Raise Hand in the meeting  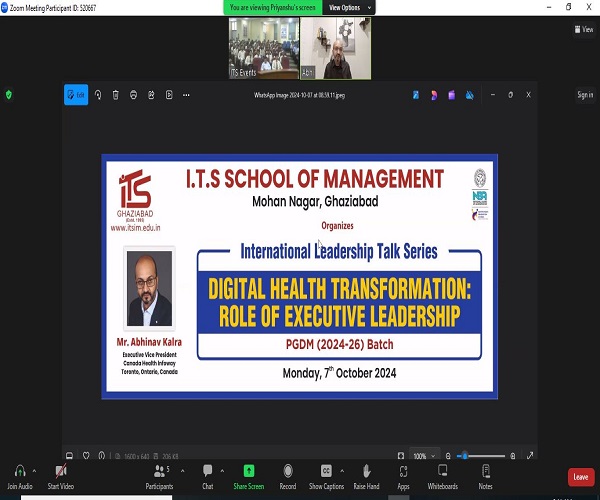point(366,477)
